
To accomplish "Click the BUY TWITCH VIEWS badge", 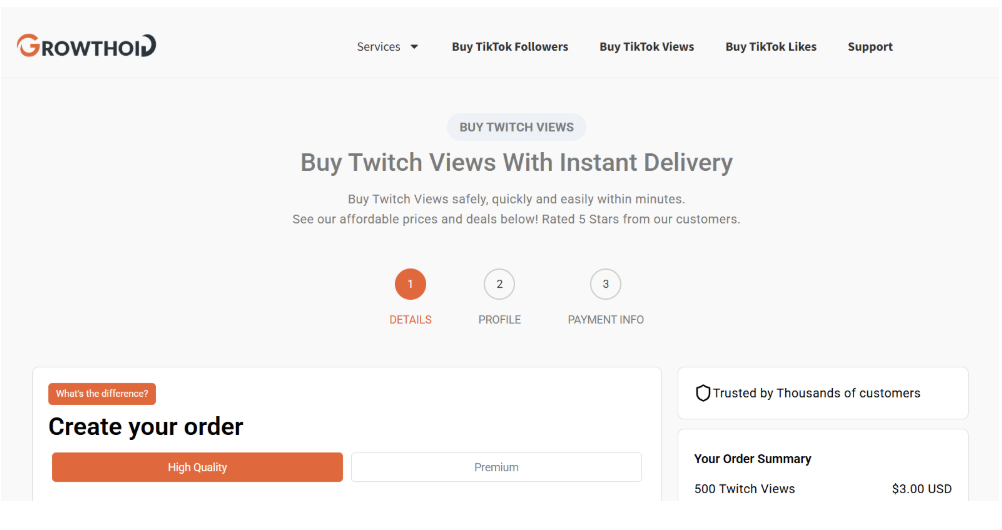I will pos(516,127).
